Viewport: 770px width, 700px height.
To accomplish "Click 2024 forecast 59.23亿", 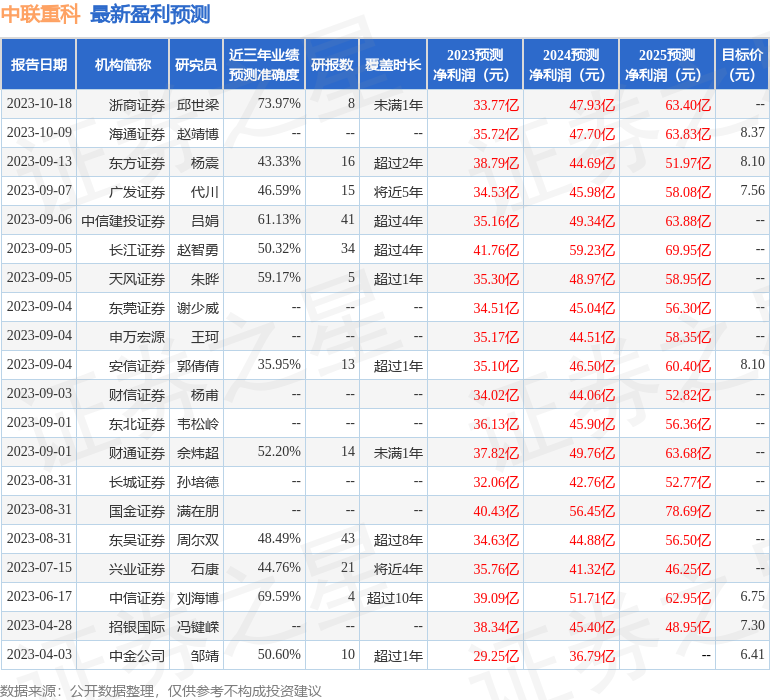I will [592, 250].
